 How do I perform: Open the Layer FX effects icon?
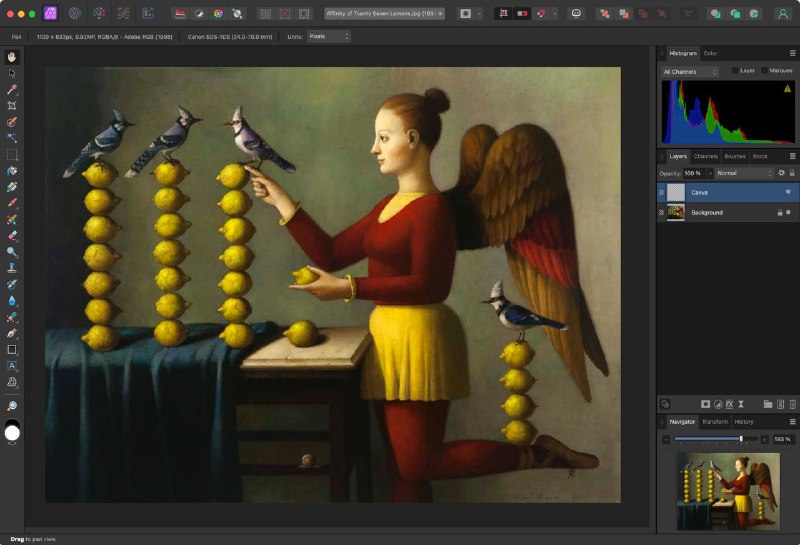(729, 404)
